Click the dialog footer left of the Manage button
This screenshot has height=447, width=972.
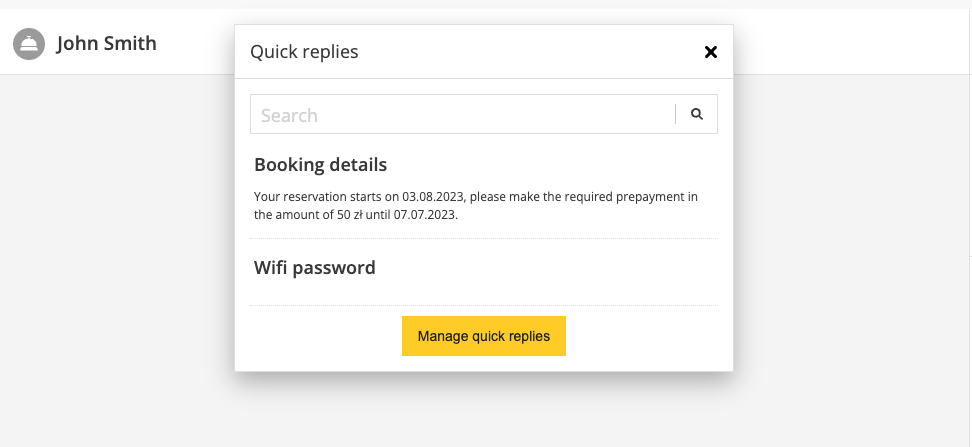[320, 338]
